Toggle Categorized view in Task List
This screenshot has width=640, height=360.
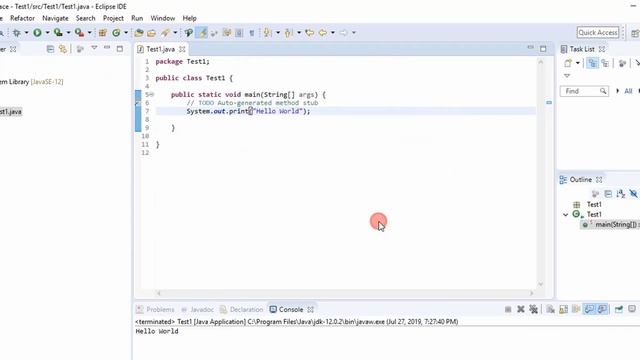(x=592, y=63)
